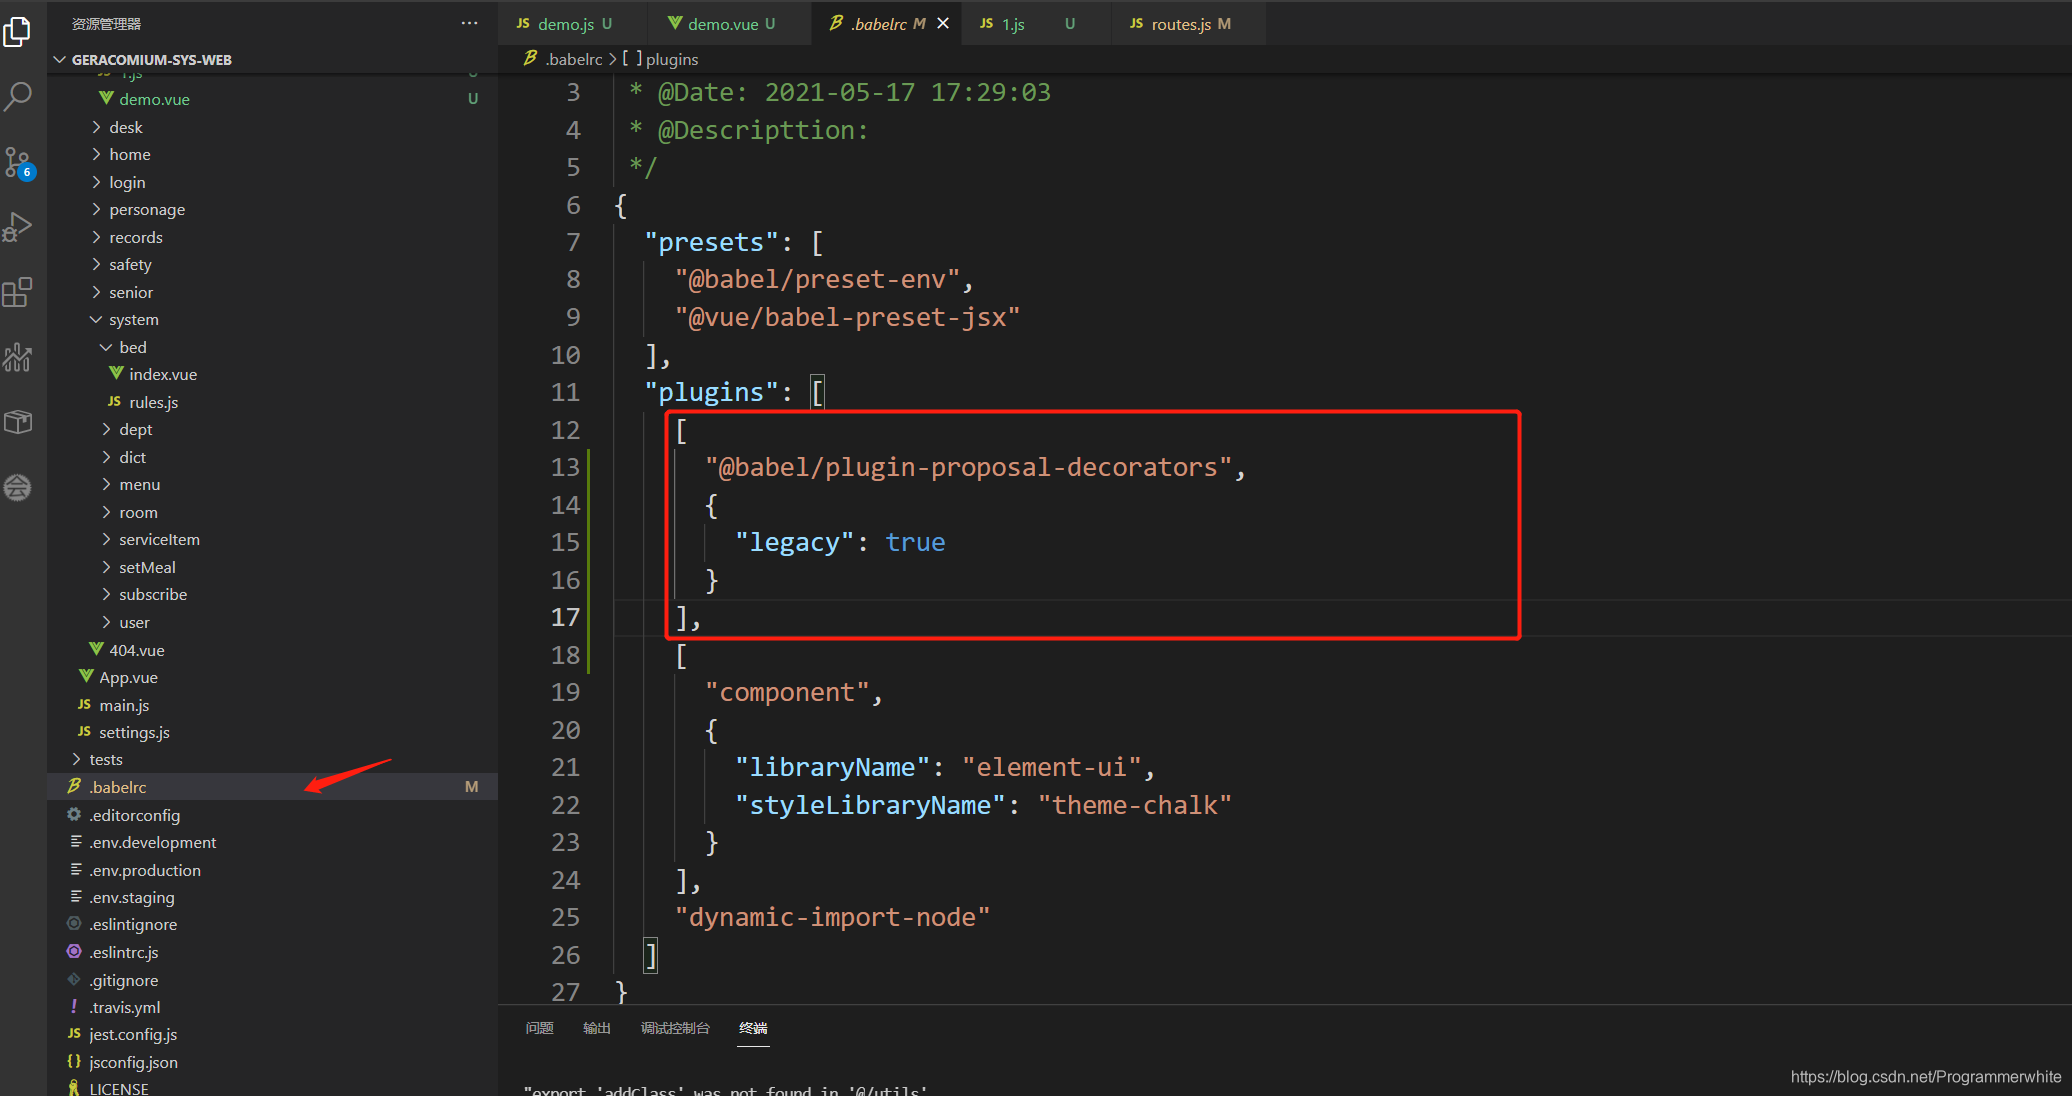
Task: Open the round emblem extension icon in activity bar
Action: (x=18, y=488)
